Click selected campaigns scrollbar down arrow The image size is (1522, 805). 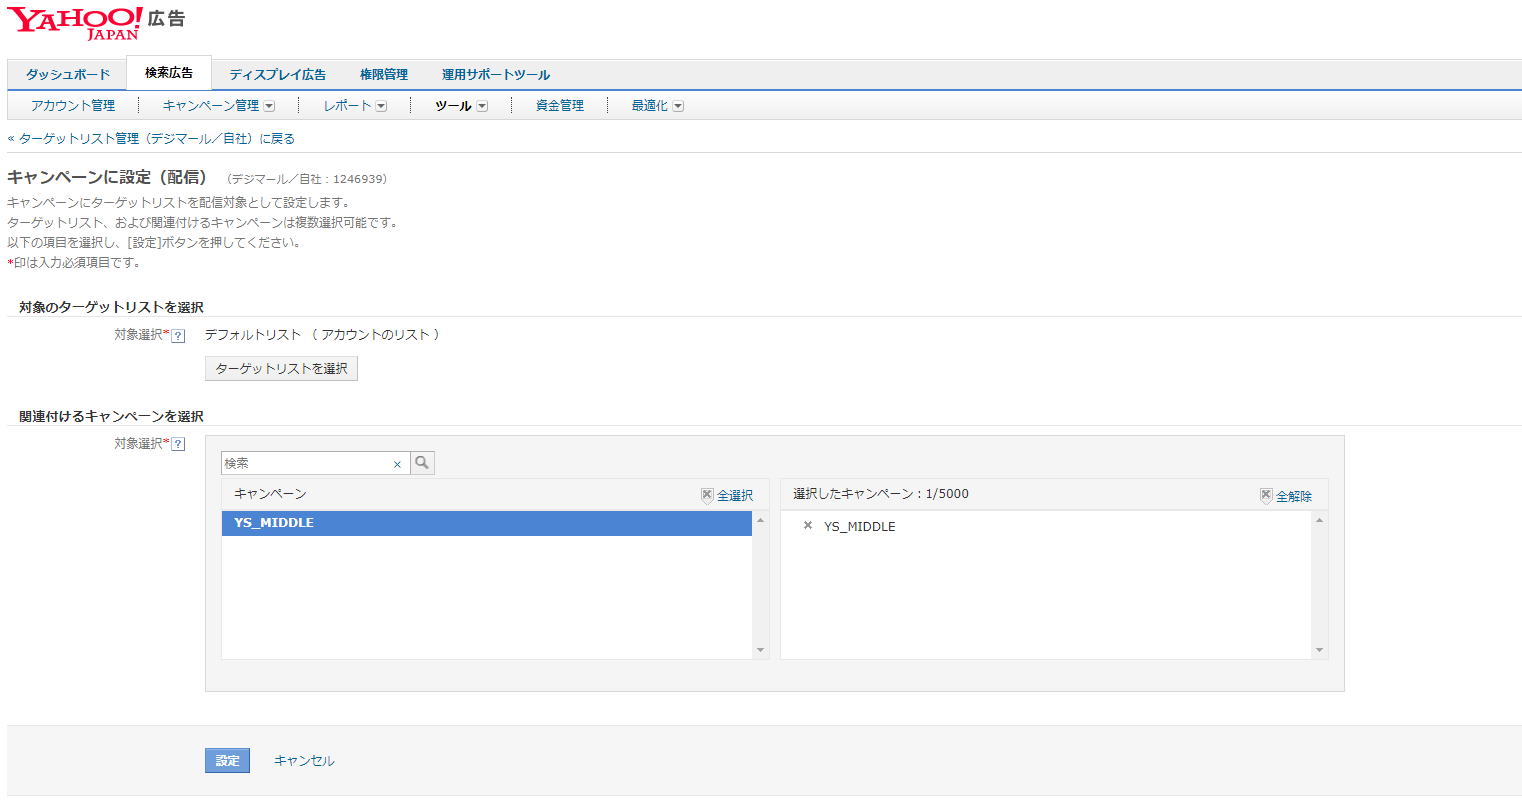[x=1319, y=650]
